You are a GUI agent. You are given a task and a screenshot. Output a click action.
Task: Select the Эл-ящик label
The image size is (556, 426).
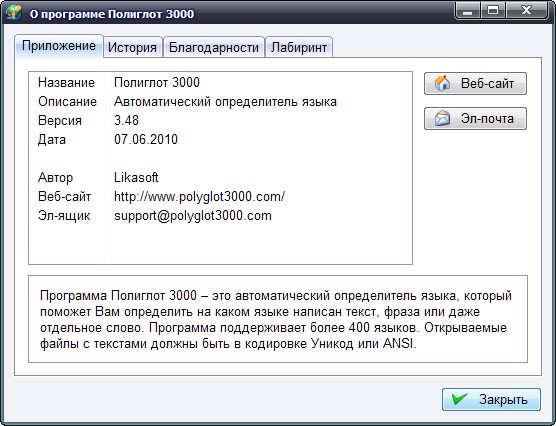coord(64,216)
